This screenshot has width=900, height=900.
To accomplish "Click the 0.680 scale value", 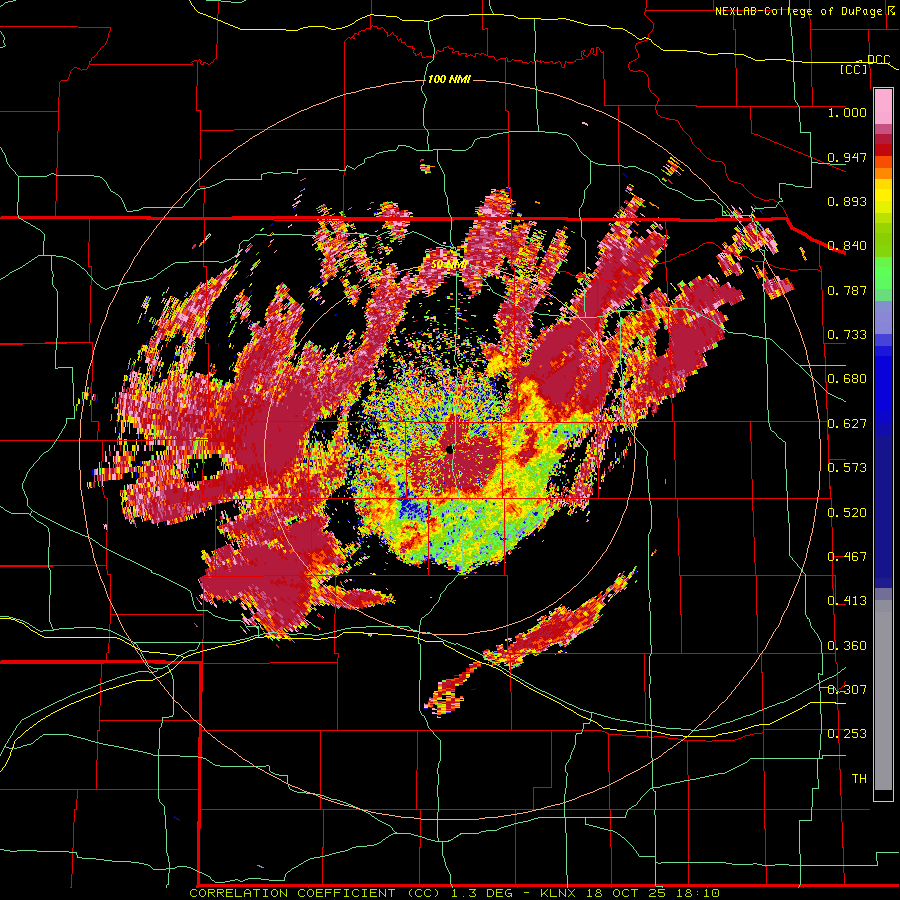I will (847, 379).
